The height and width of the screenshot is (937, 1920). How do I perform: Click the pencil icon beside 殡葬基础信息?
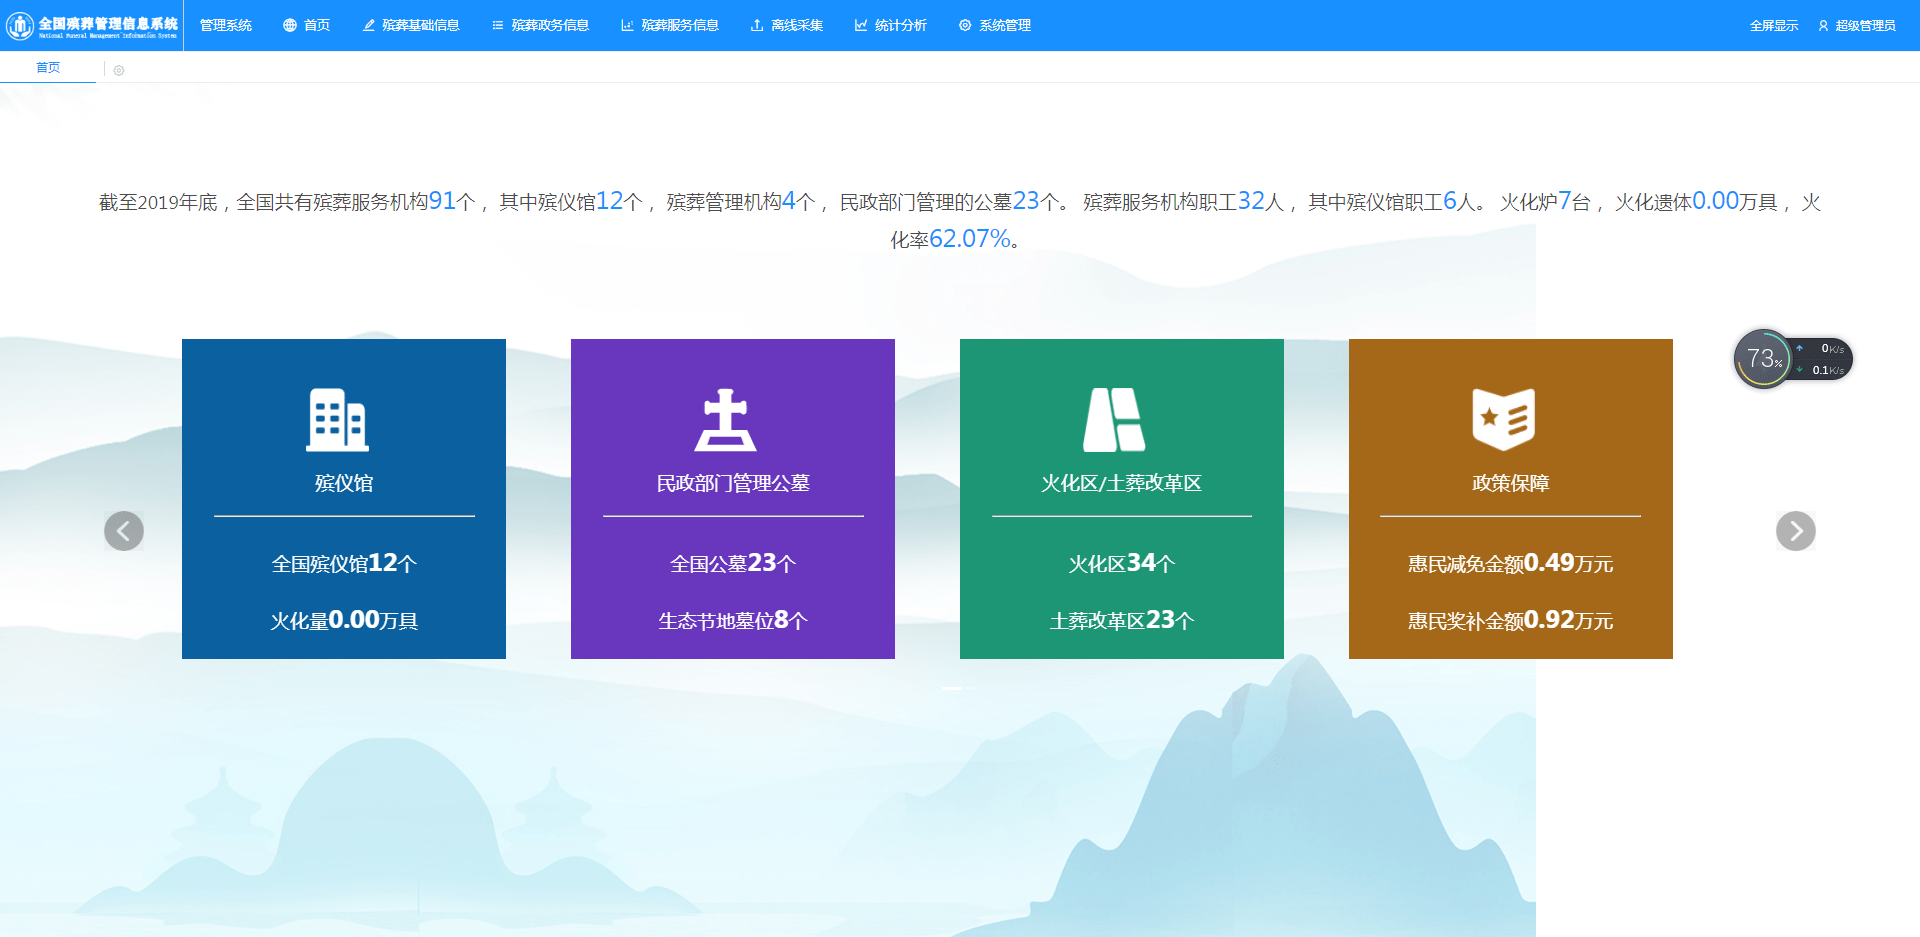[369, 25]
